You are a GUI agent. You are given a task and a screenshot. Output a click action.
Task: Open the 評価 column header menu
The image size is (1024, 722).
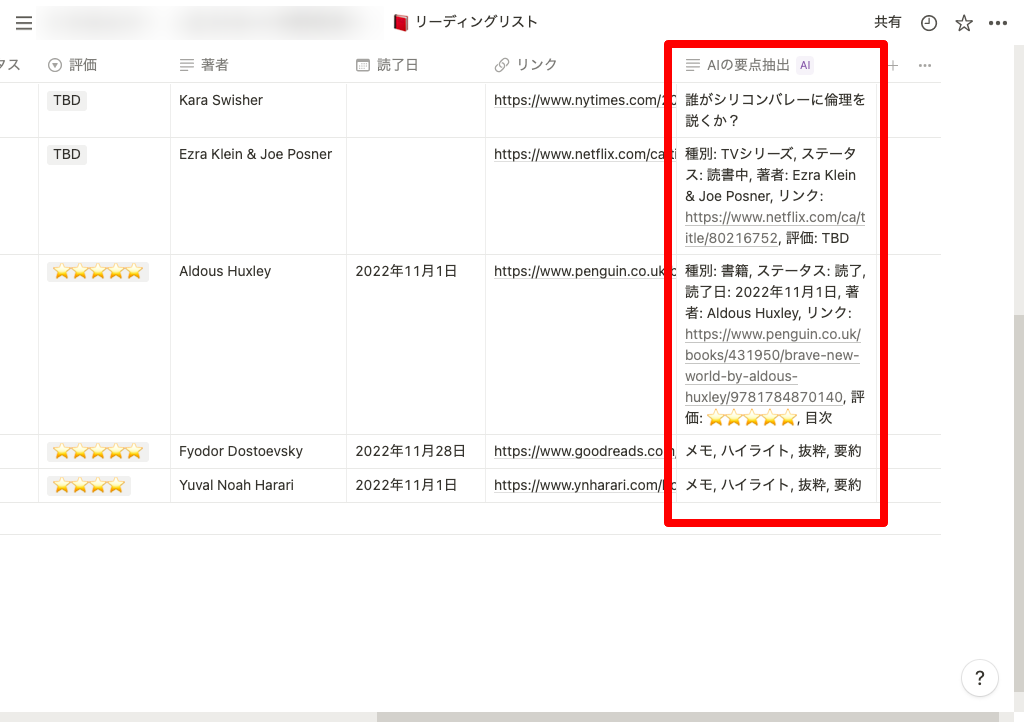83,65
